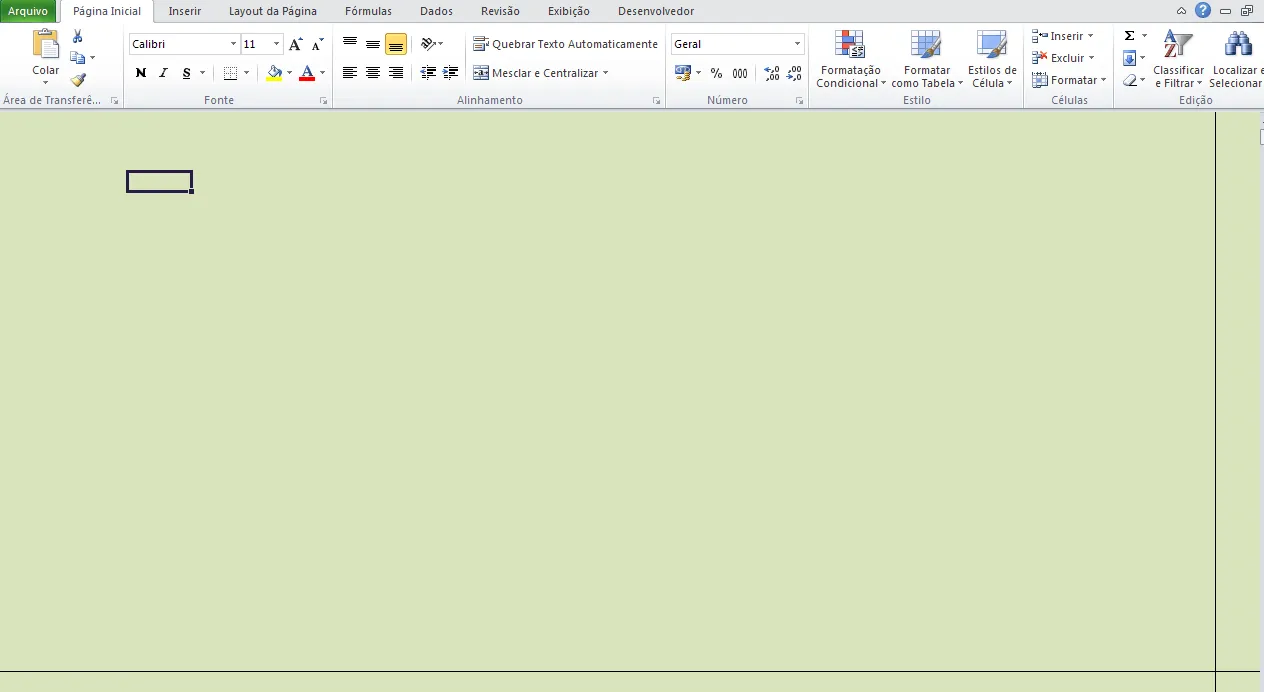This screenshot has height=692, width=1264.
Task: Click Quebrar Texto Automaticamente button
Action: pos(565,44)
